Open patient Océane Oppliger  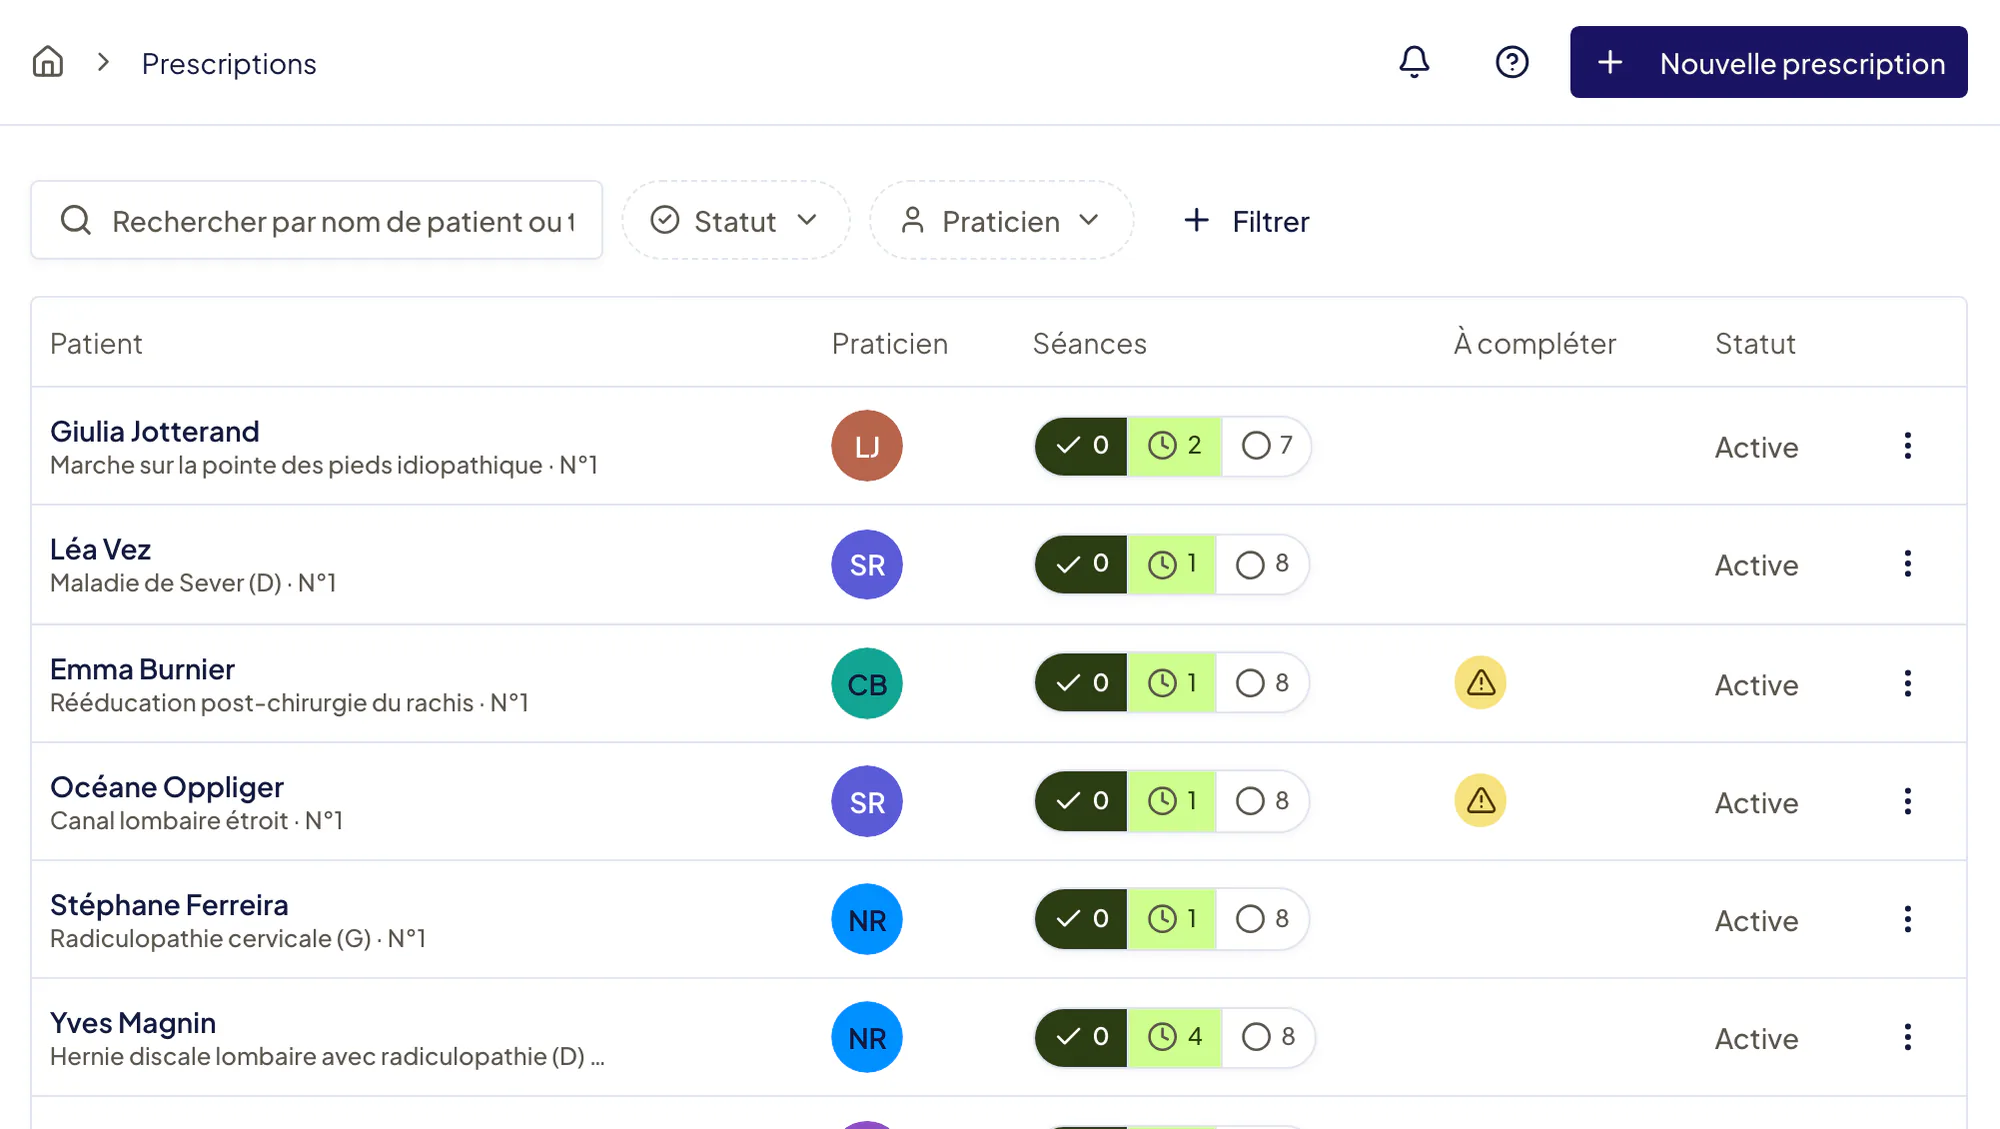pos(167,788)
